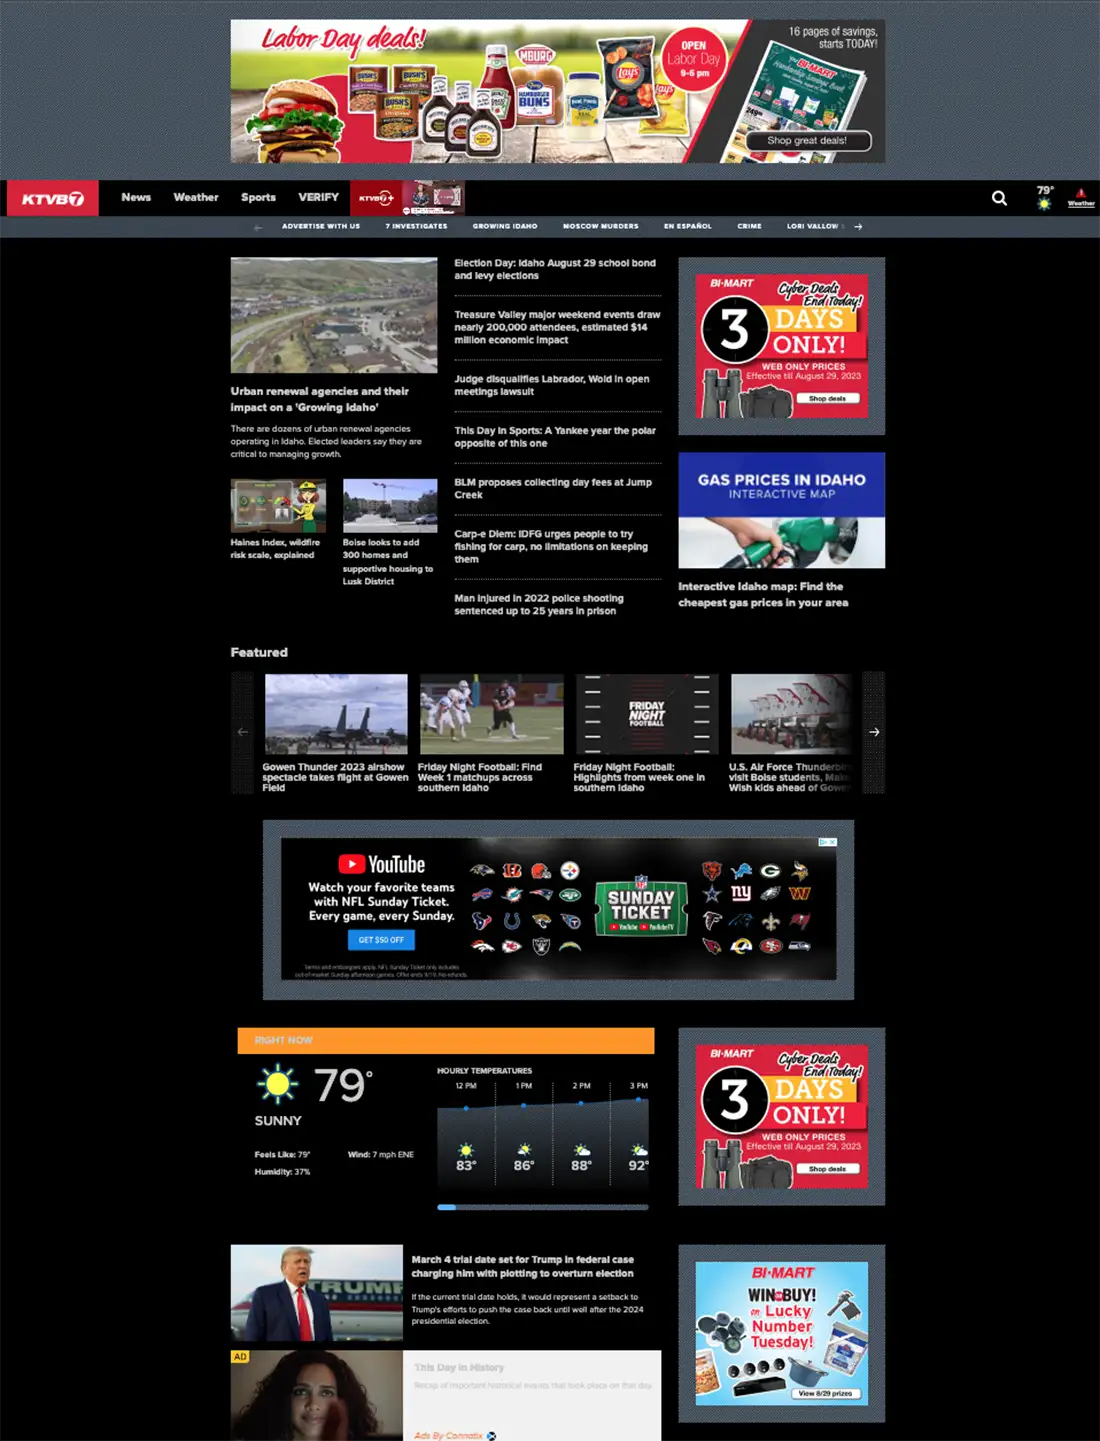Open 'Interactive Idaho map' gas prices link
Viewport: 1100px width, 1441px height.
coord(763,594)
